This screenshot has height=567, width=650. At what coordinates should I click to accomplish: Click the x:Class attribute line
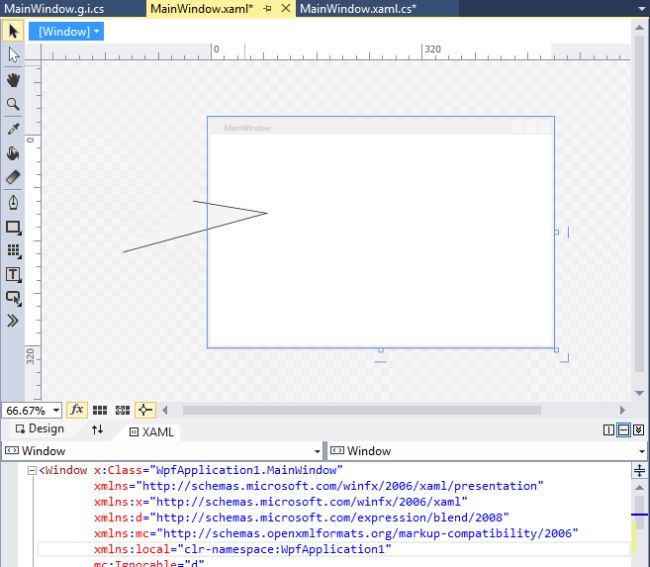point(218,470)
